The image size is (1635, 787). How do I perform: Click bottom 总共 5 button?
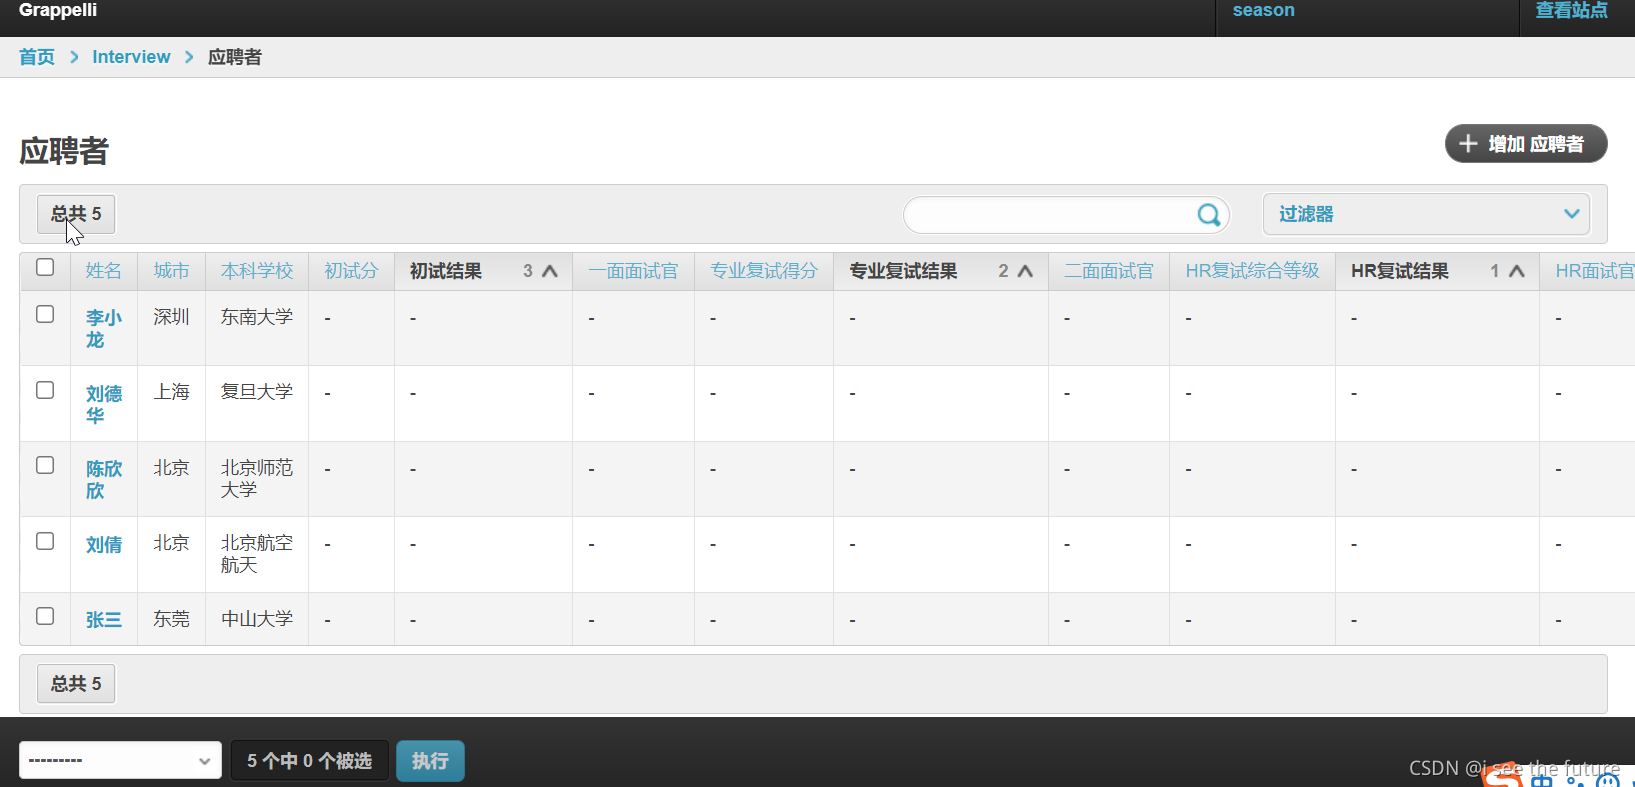point(76,684)
